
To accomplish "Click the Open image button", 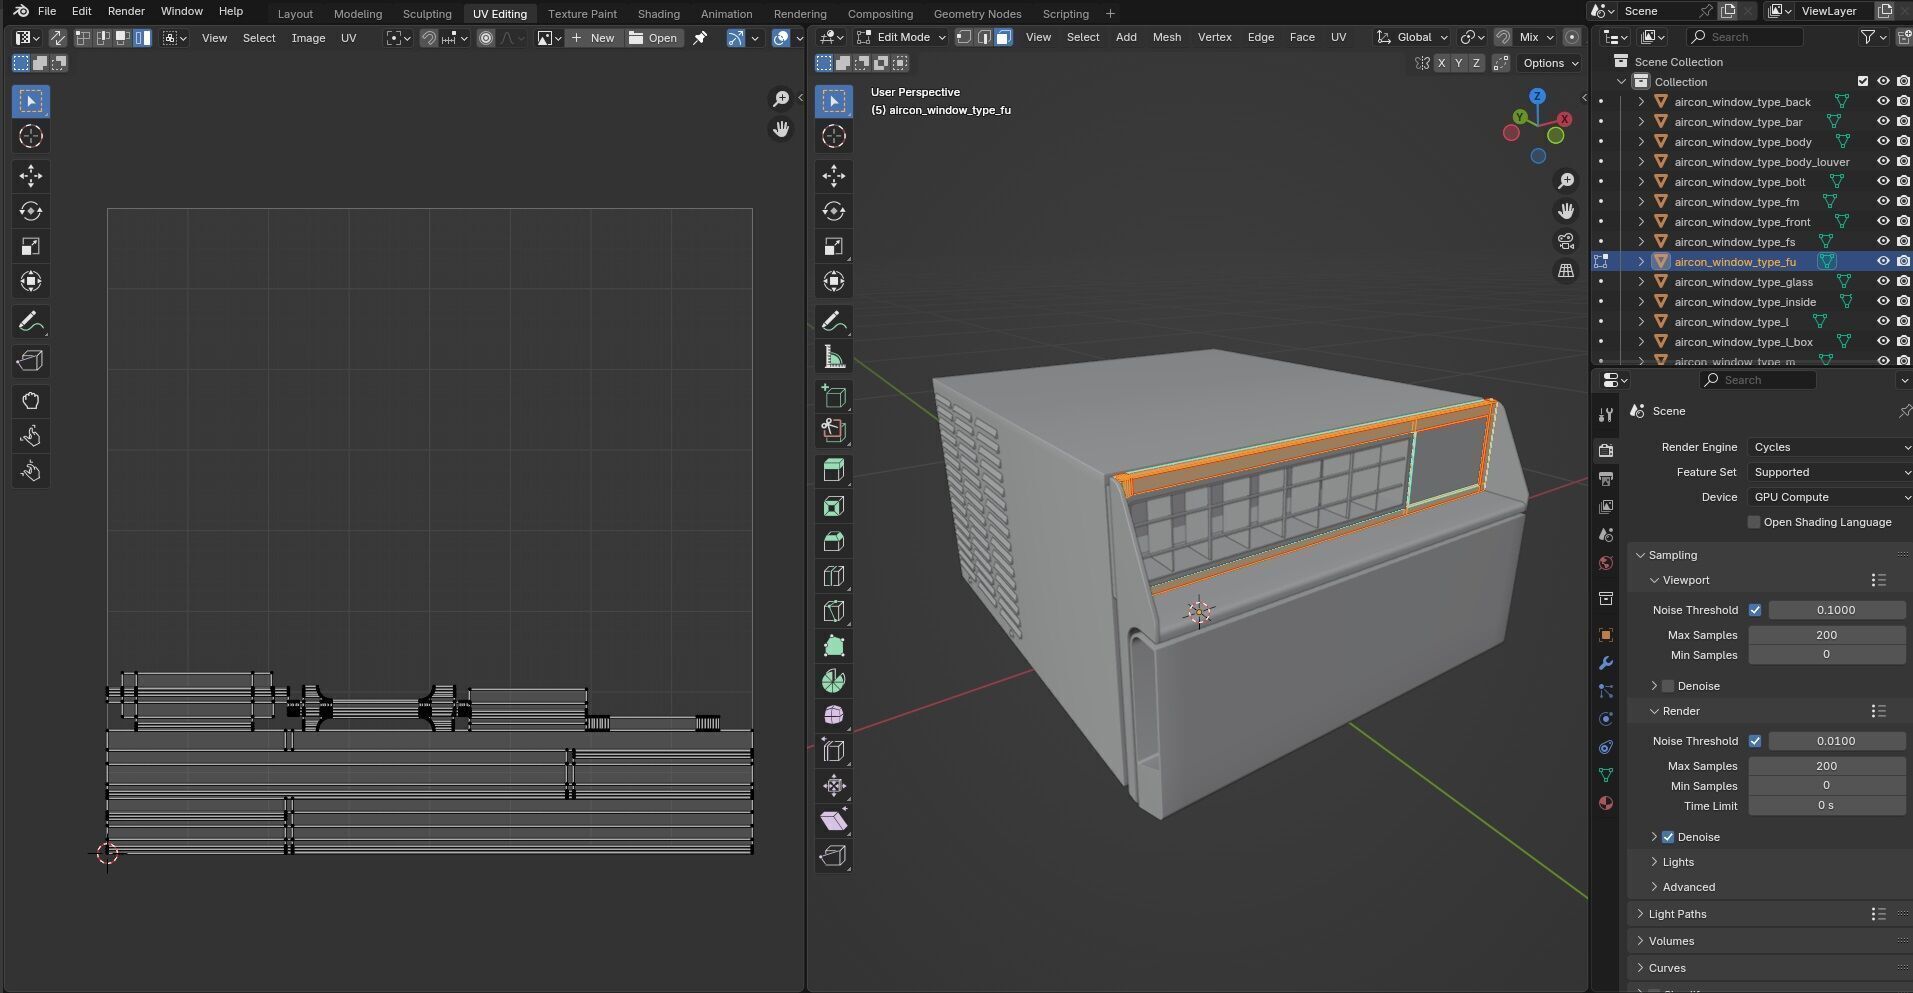I will (654, 38).
